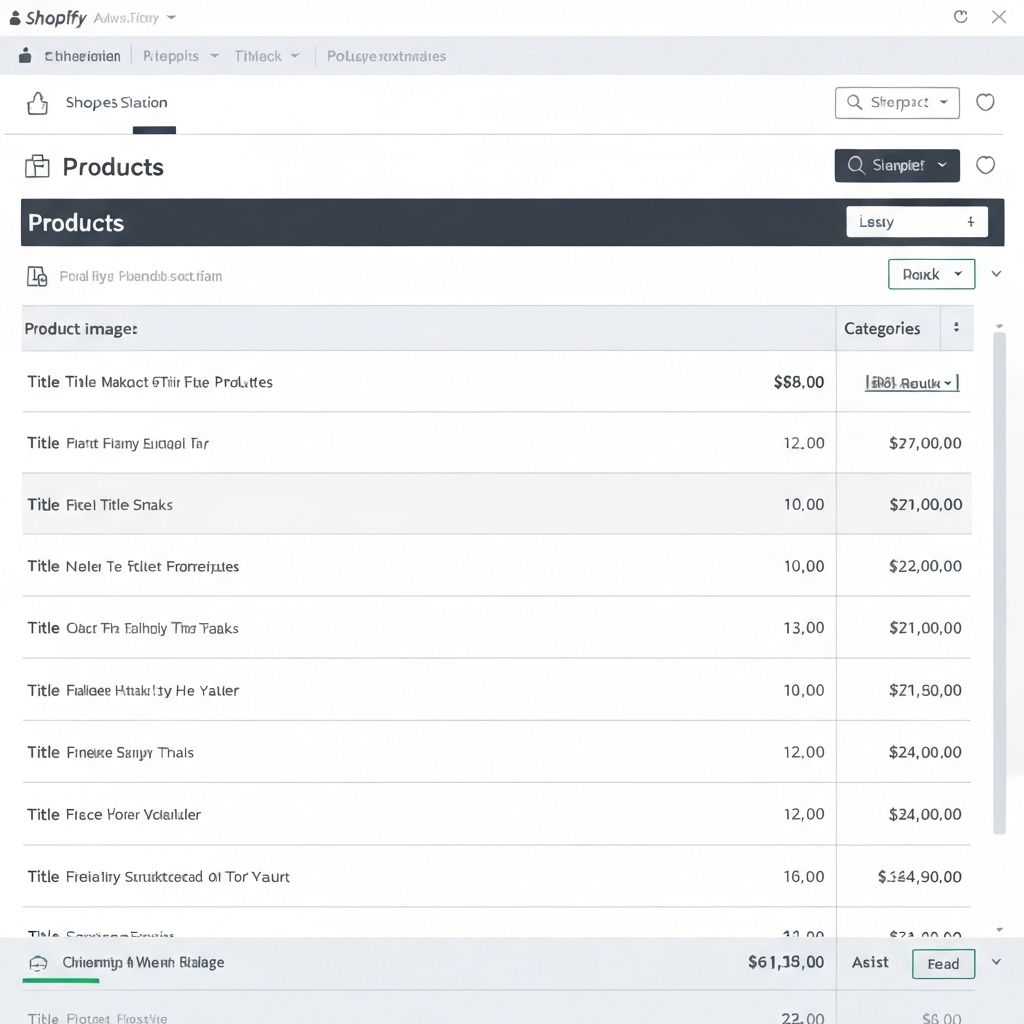Open the Tihleck menu
This screenshot has width=1024, height=1024.
(266, 56)
